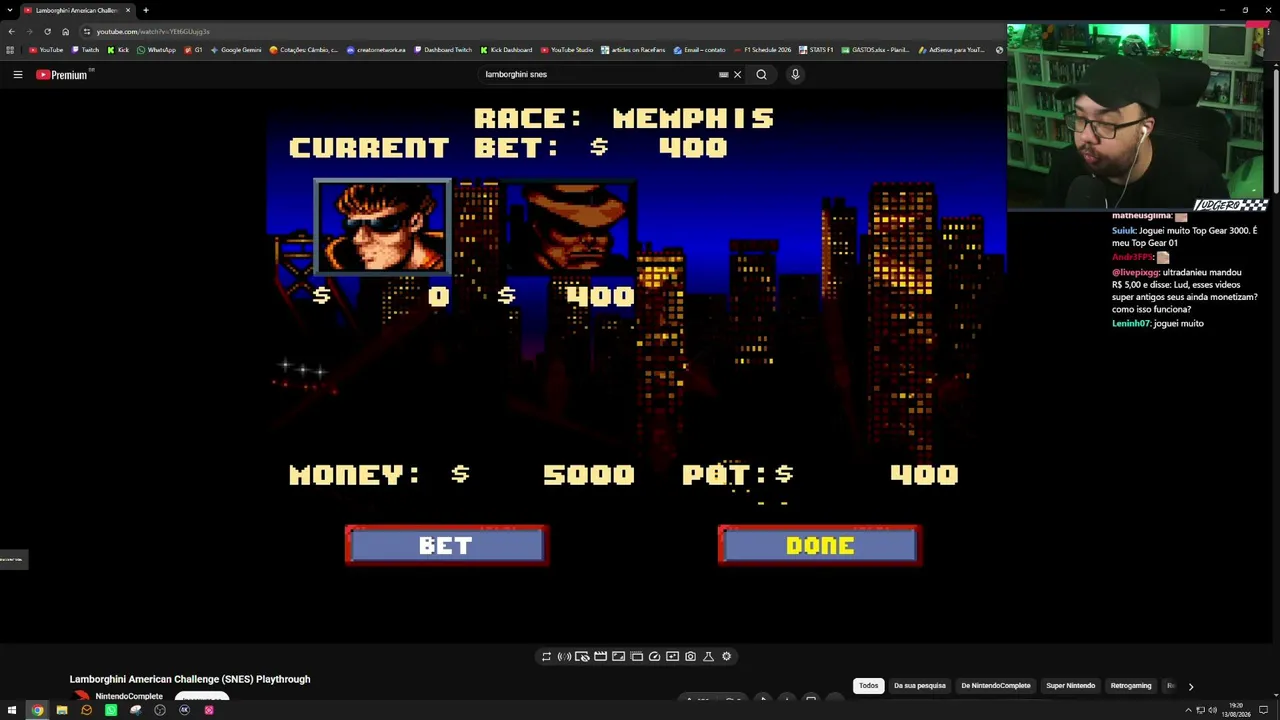Open the STATS F1 bookmark
Screen dimensions: 1280x720
tap(816, 49)
